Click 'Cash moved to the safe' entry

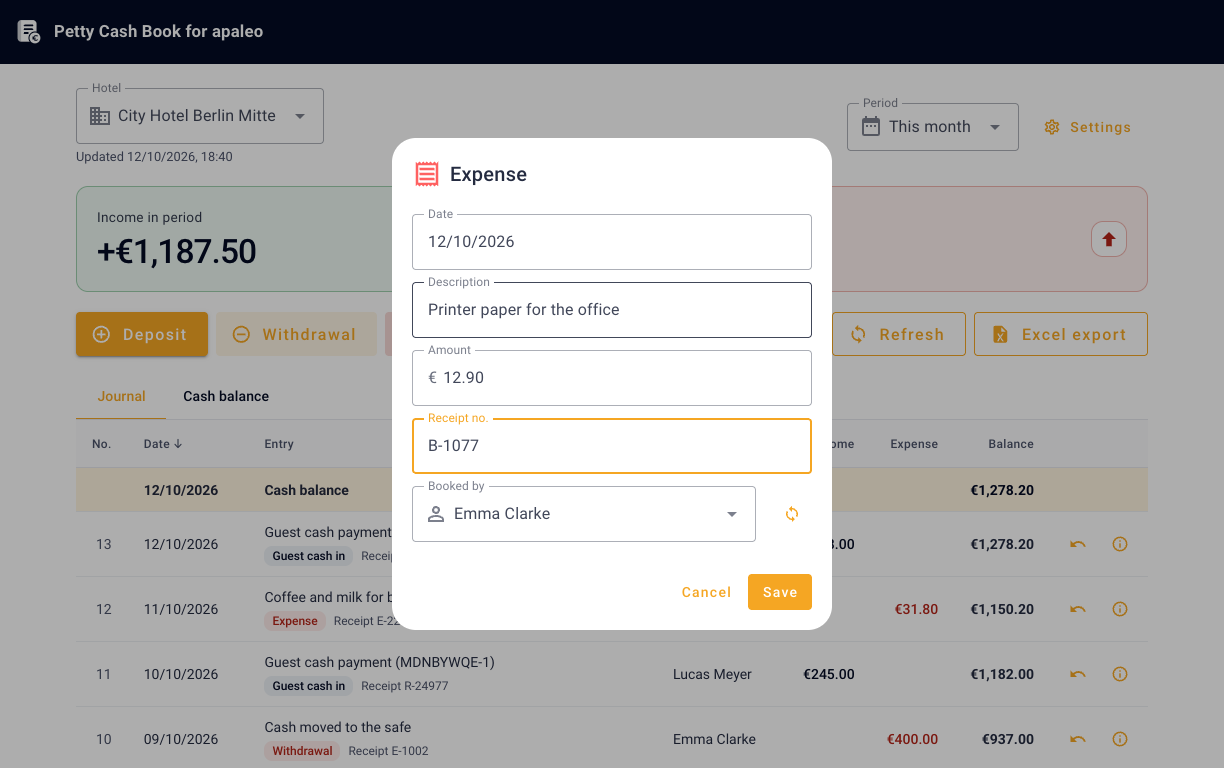pyautogui.click(x=338, y=727)
